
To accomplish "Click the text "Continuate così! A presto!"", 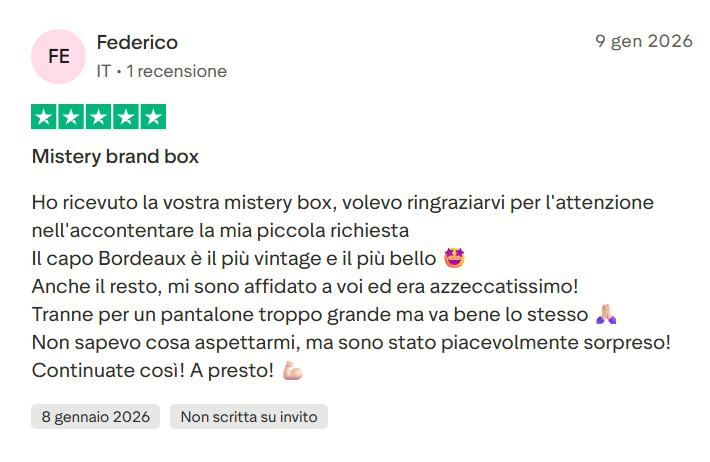I will 152,370.
